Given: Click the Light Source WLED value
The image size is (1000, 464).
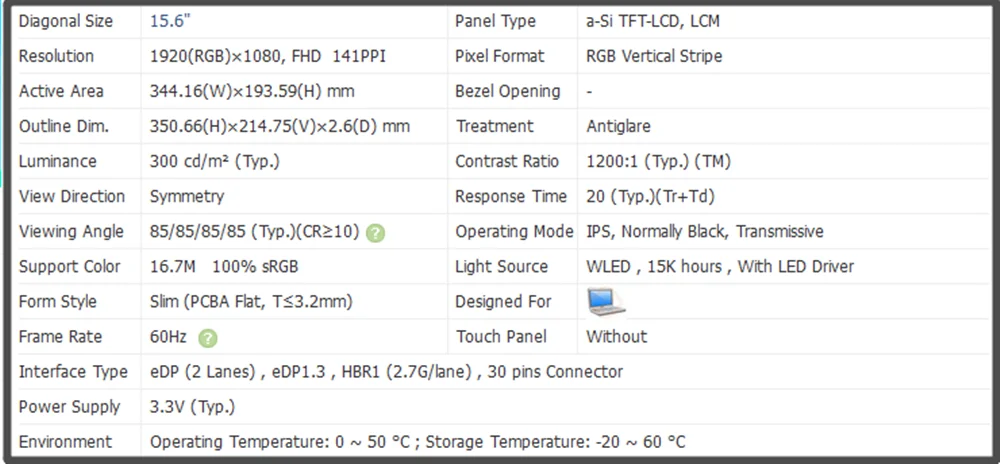Looking at the screenshot, I should [x=720, y=266].
